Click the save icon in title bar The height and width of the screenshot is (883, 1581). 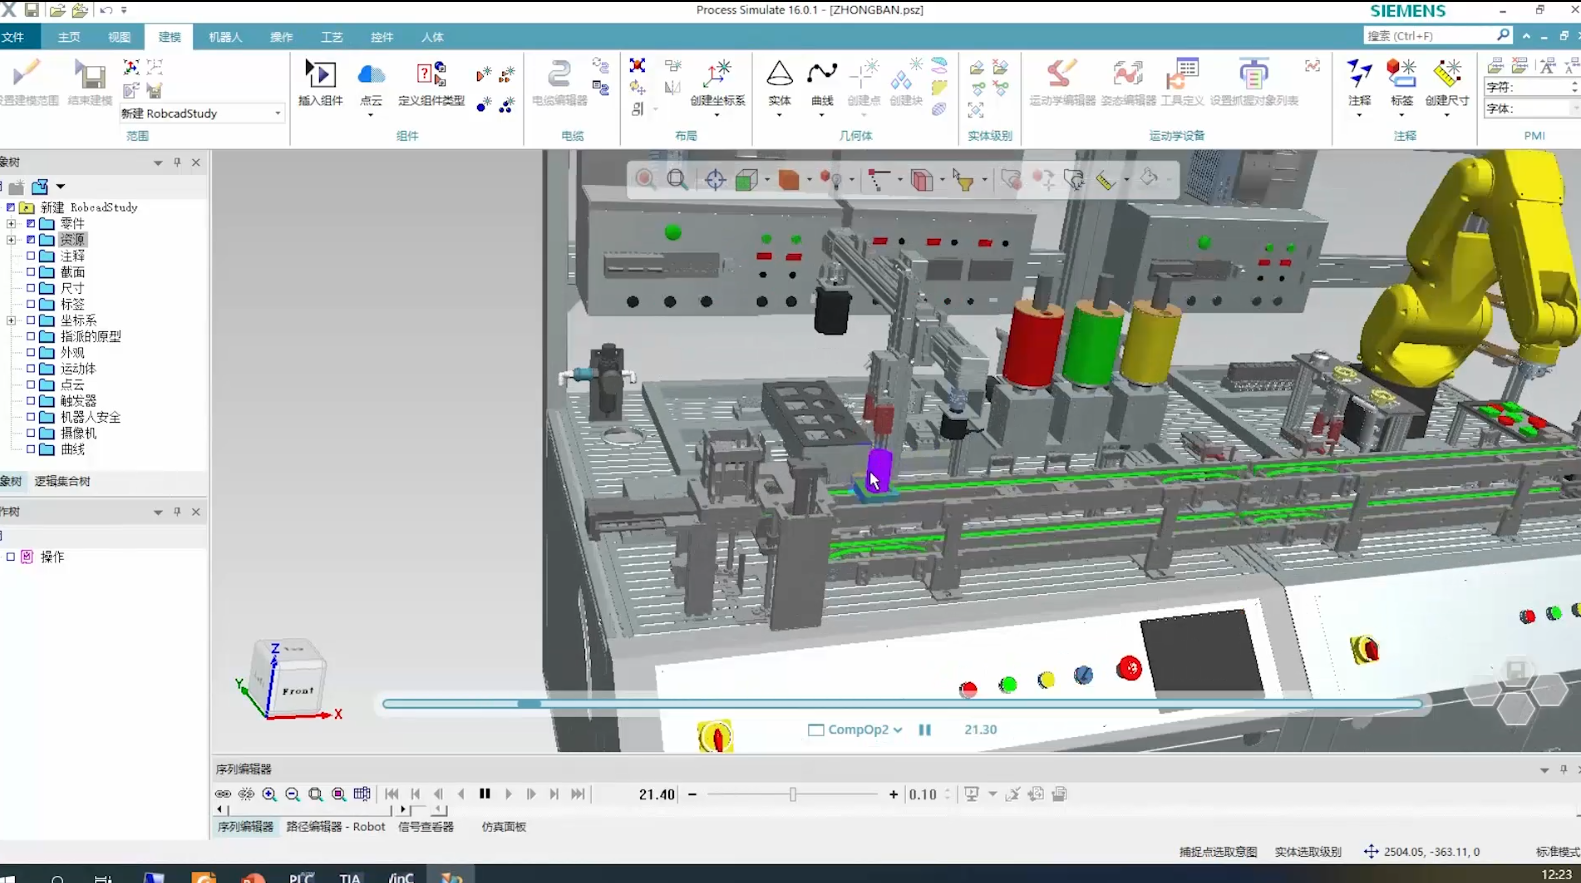tap(32, 10)
